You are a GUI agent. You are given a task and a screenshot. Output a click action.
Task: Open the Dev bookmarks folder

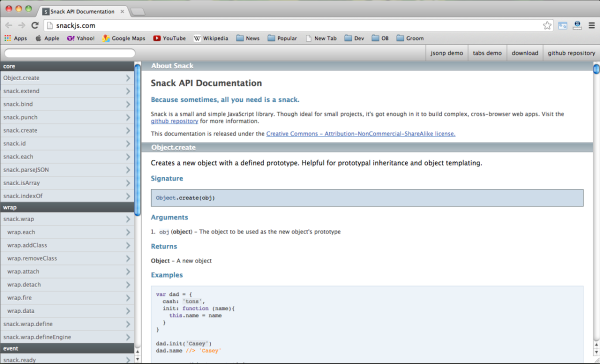(x=354, y=38)
